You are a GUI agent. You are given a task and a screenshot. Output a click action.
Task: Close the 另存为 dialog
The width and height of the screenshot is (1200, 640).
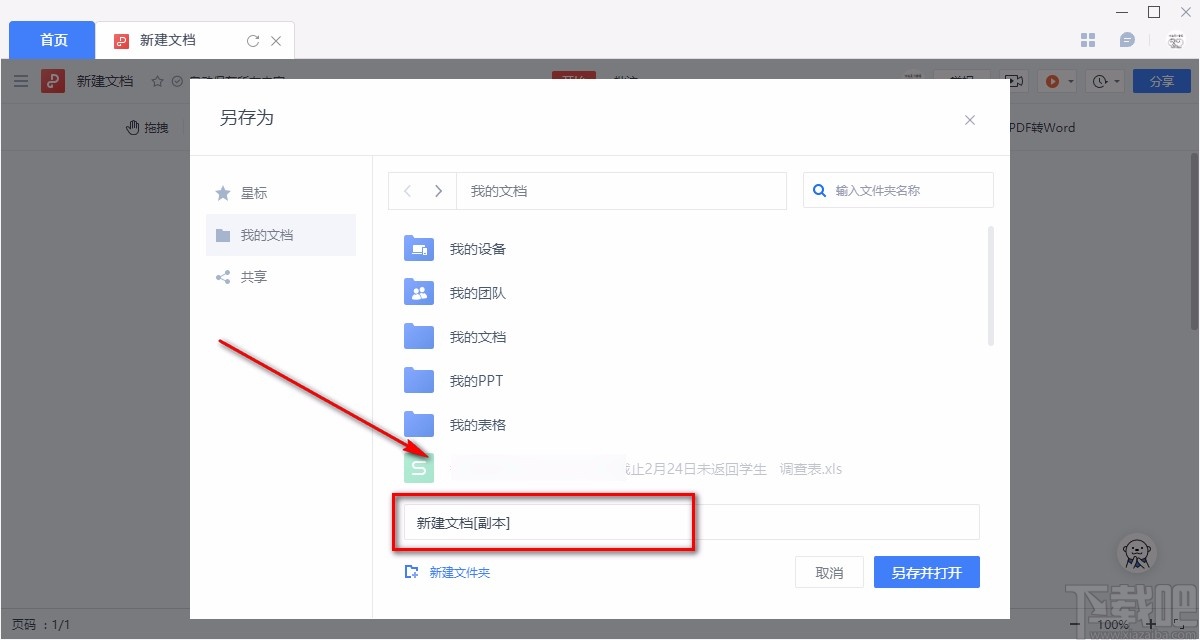(969, 120)
